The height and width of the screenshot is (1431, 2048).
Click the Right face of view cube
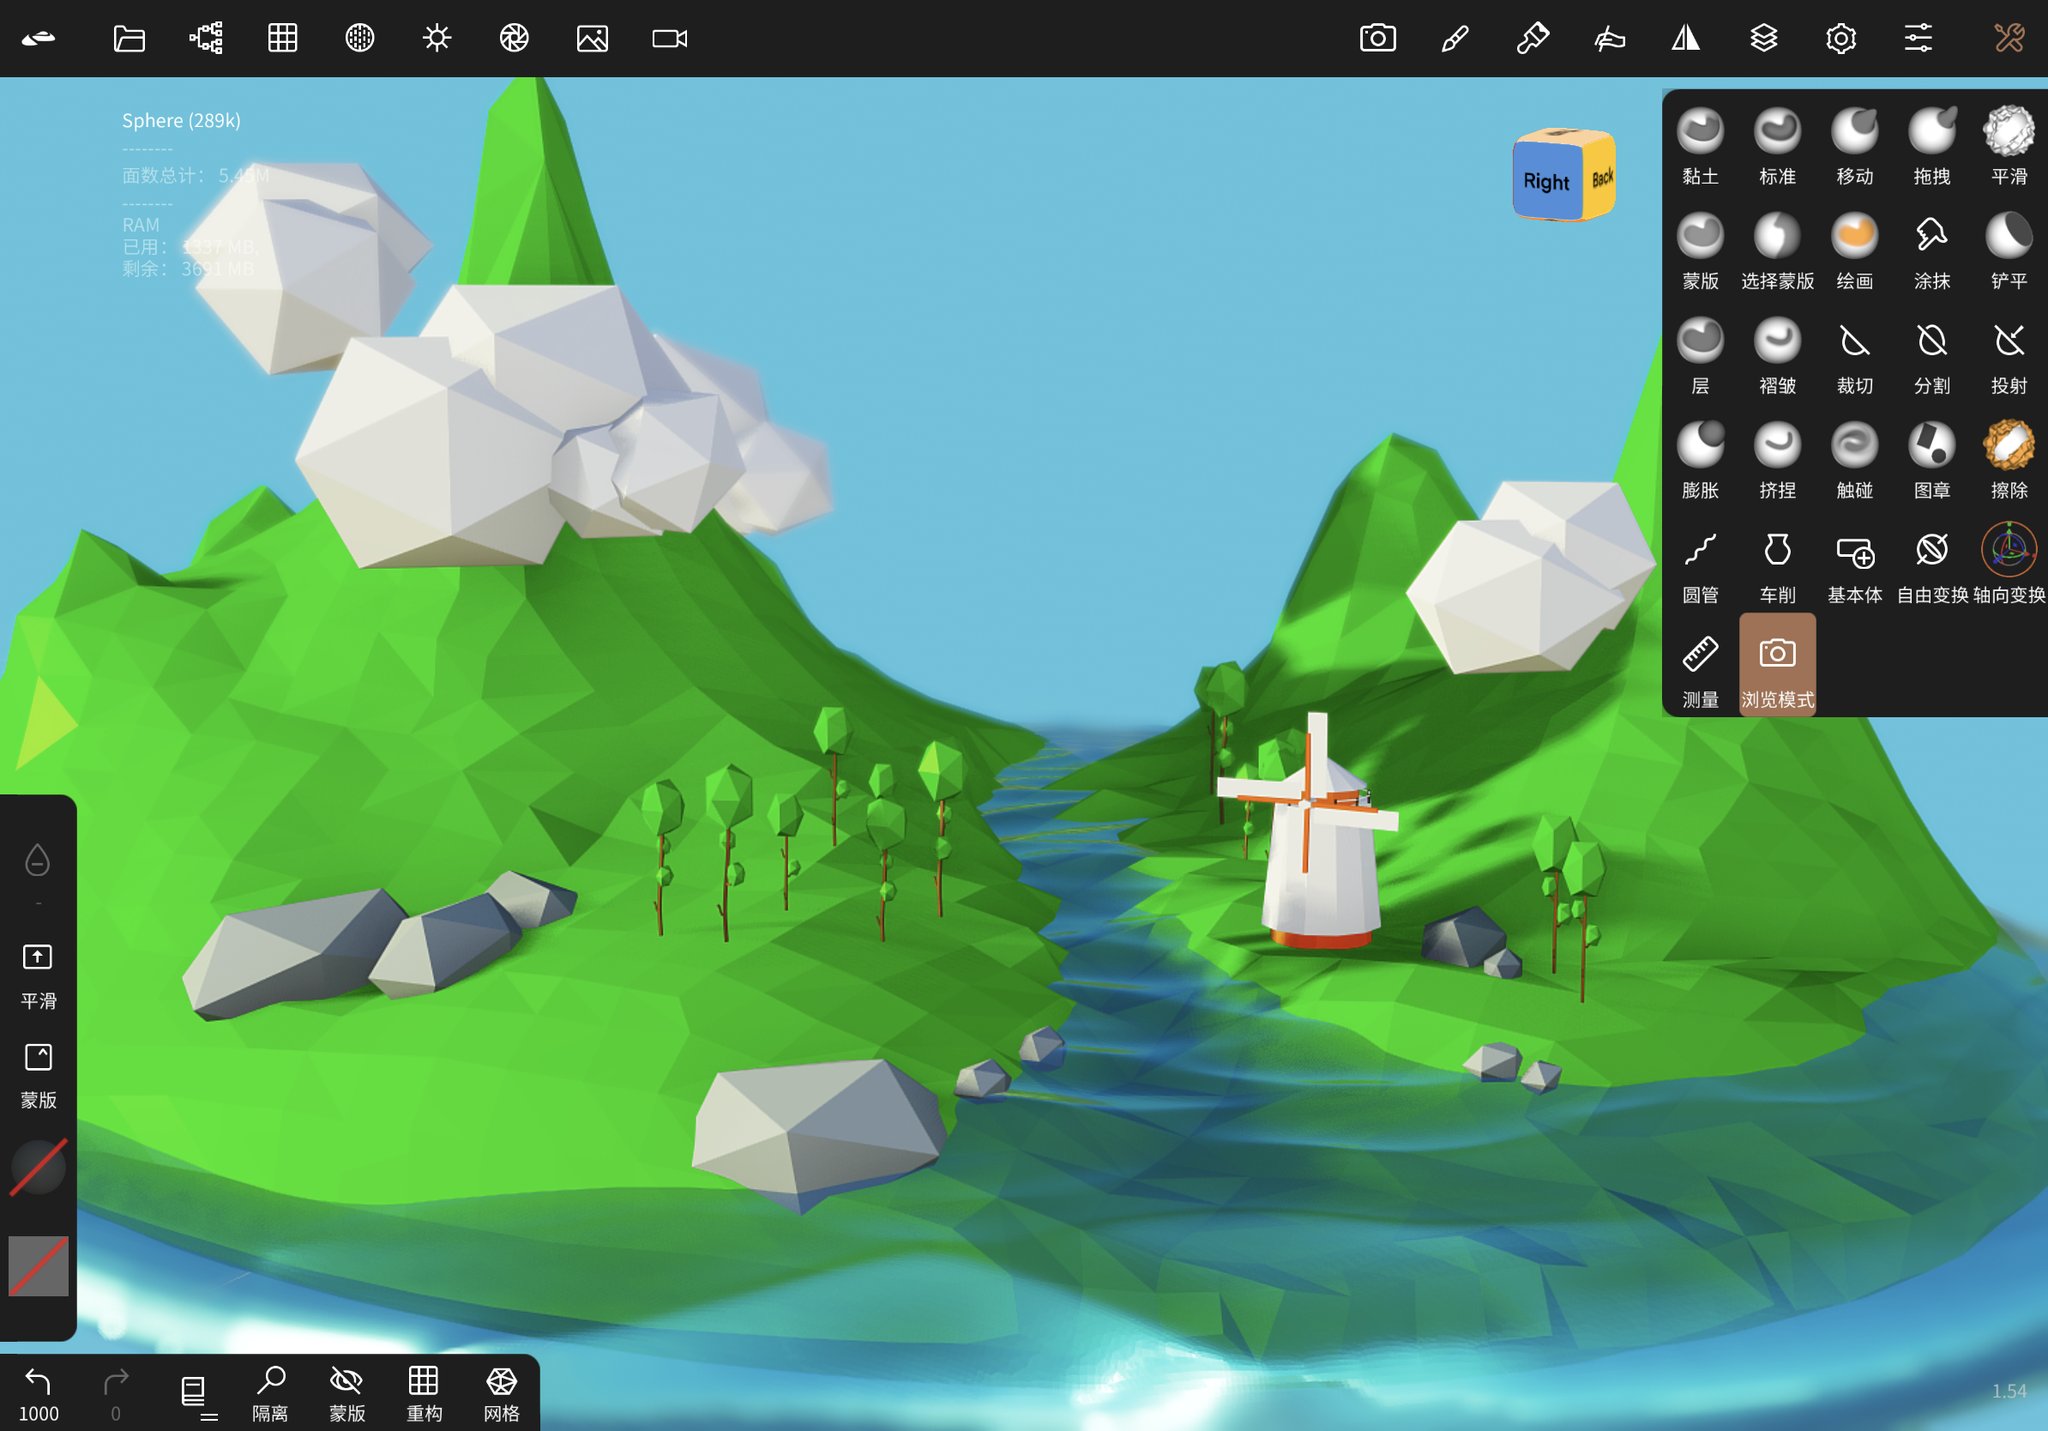coord(1546,181)
